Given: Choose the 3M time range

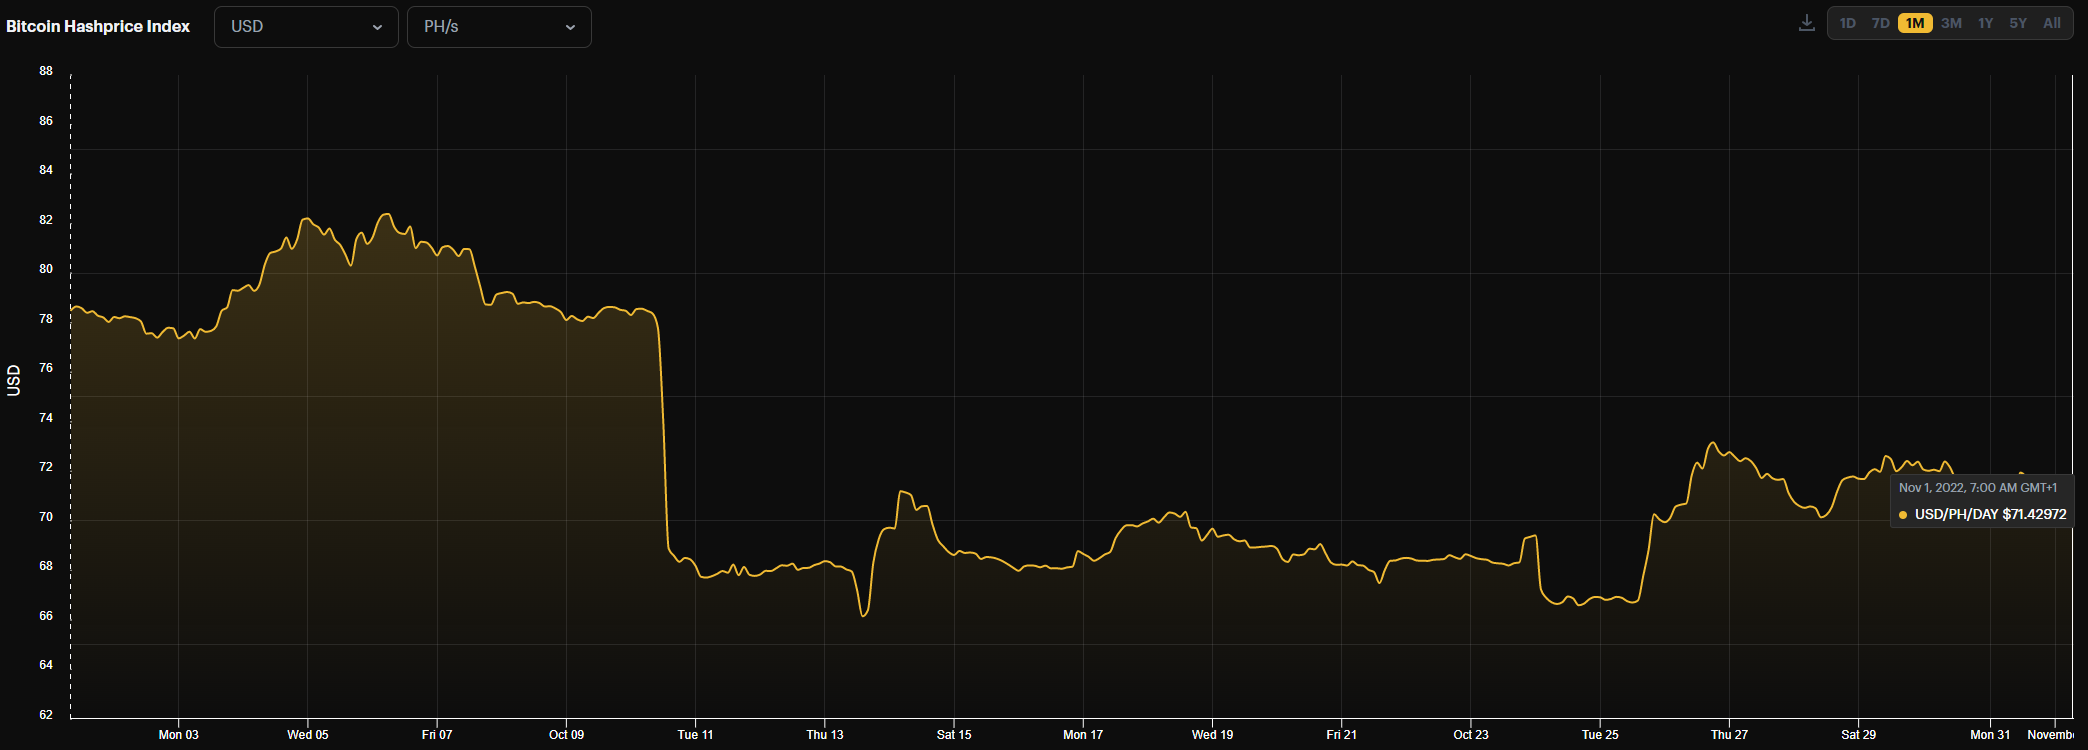Looking at the screenshot, I should click(1951, 23).
